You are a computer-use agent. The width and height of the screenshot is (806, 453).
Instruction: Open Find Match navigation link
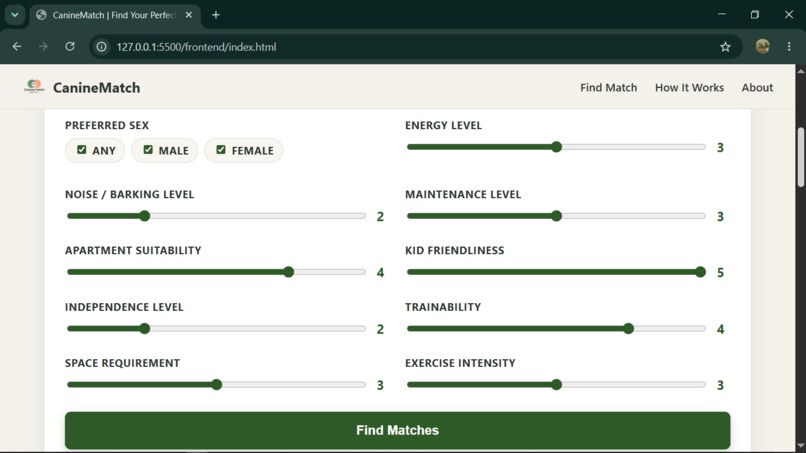[609, 87]
